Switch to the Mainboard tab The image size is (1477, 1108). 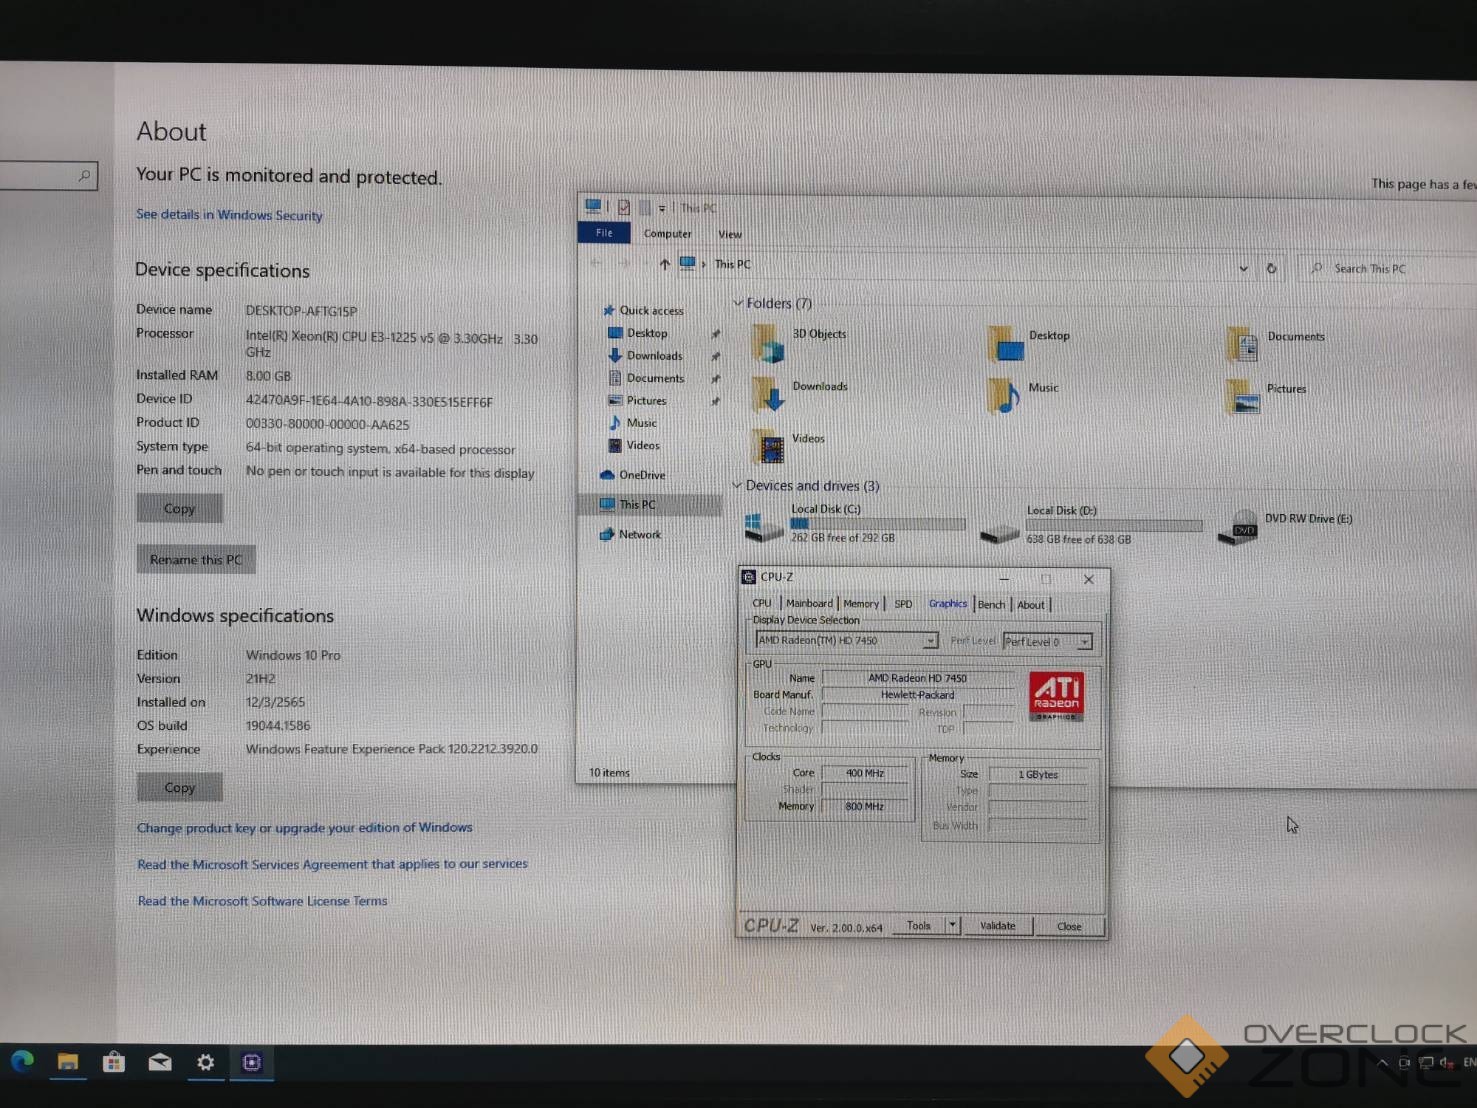(809, 603)
